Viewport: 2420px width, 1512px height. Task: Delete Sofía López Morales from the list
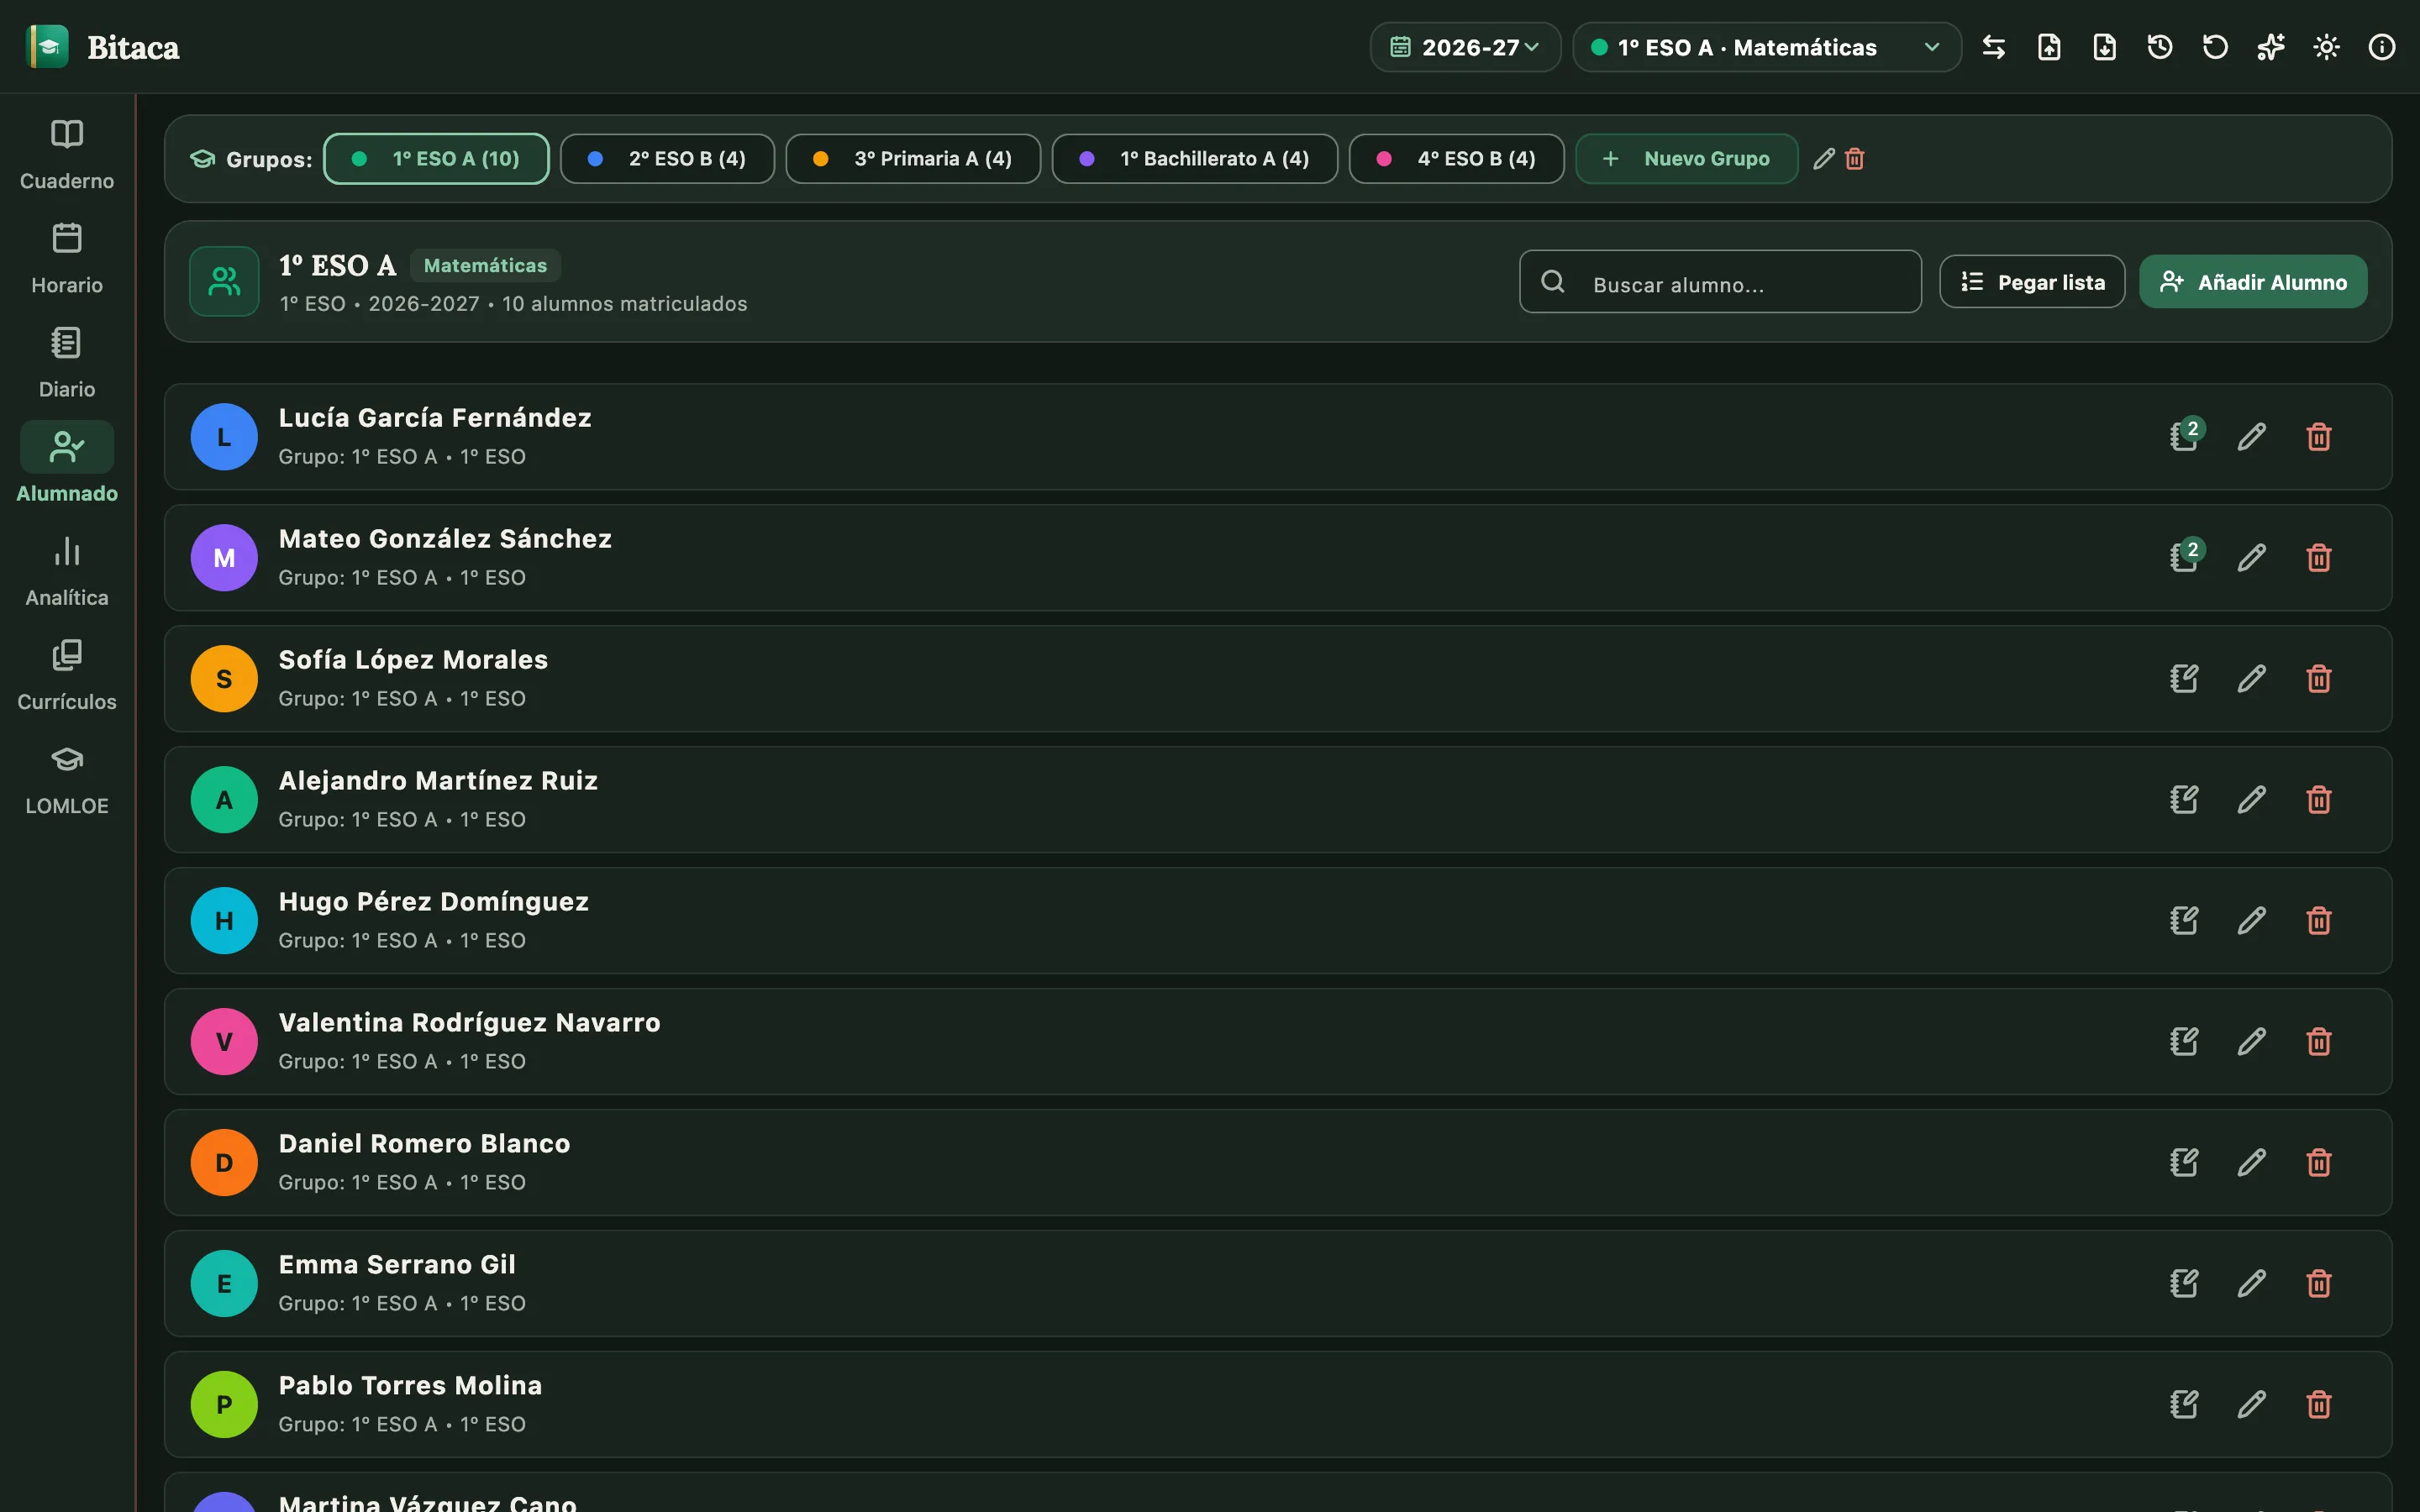[2318, 679]
